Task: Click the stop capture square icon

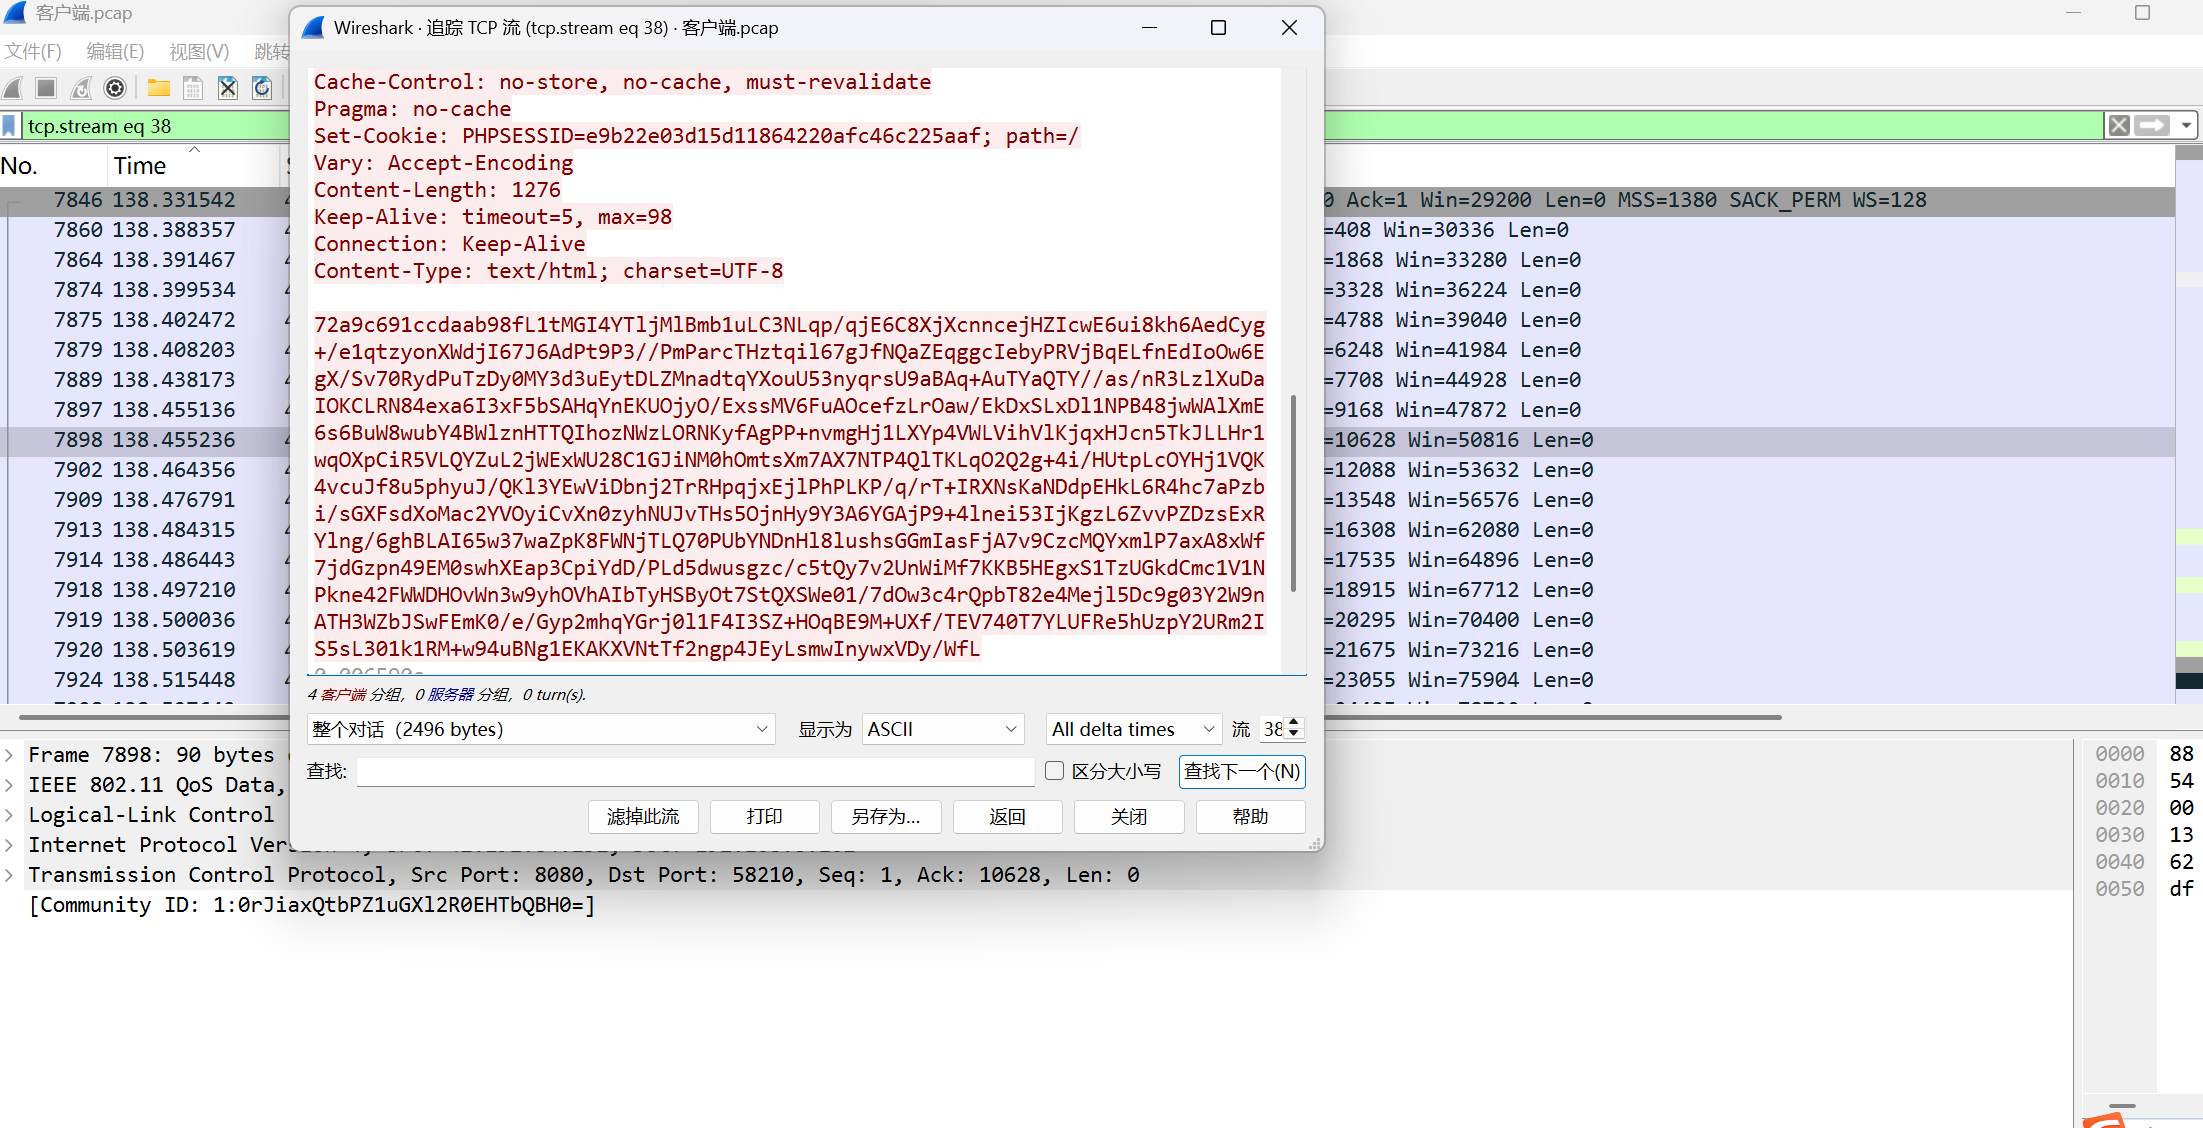Action: pos(46,88)
